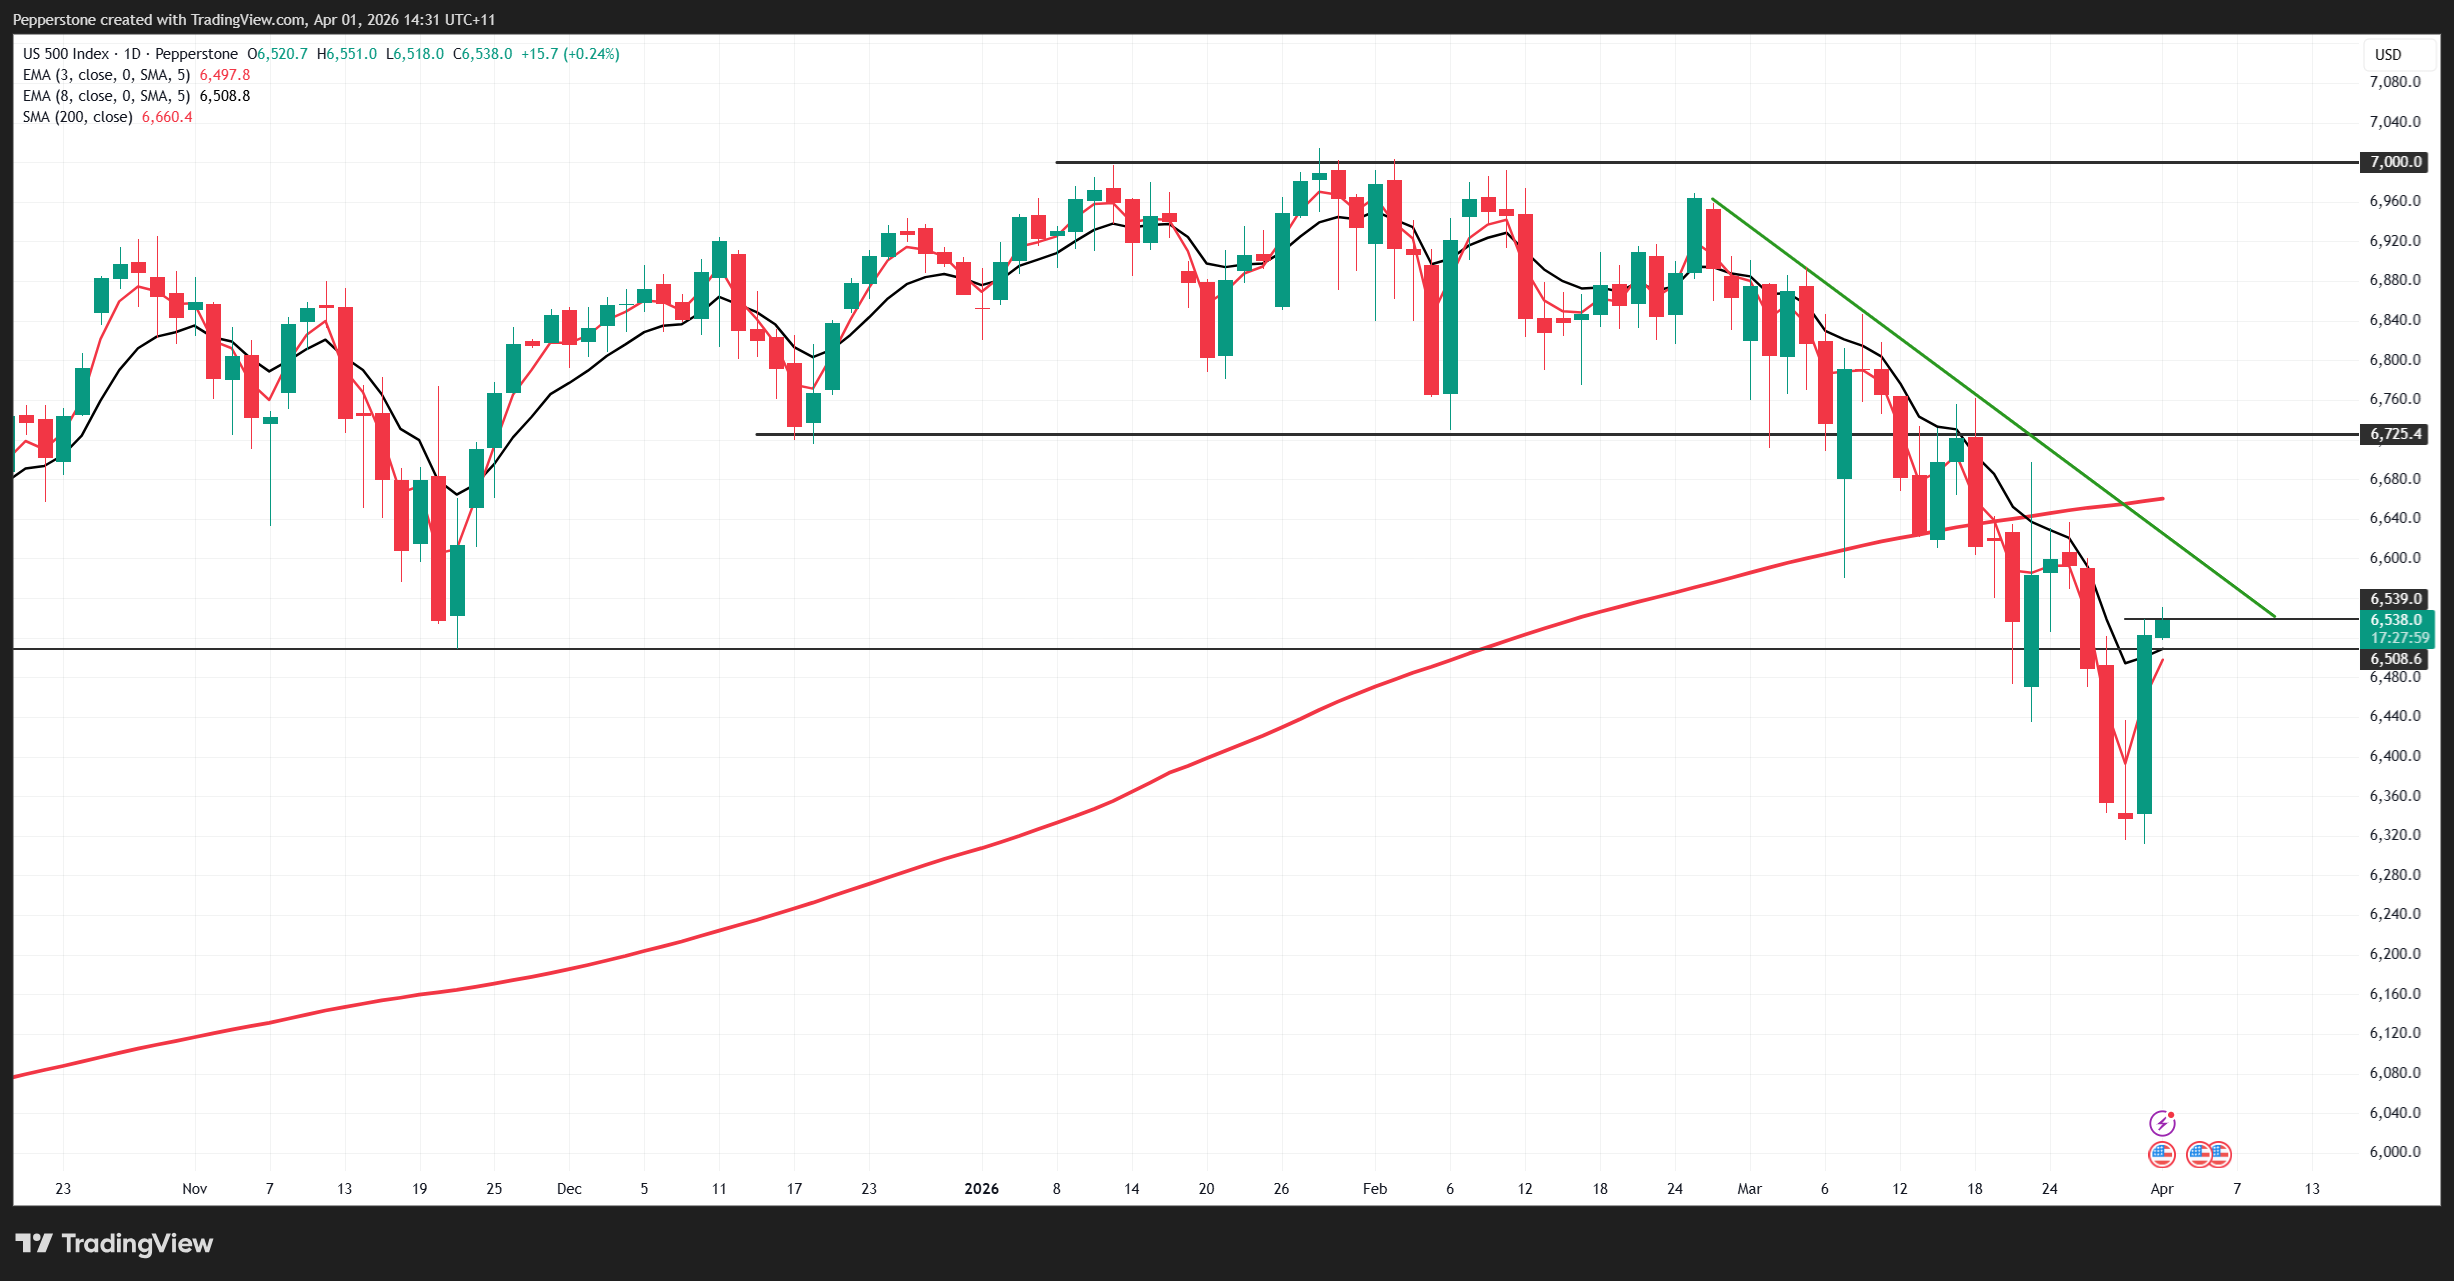Click the rightmost US flag economic event icon

pyautogui.click(x=2220, y=1155)
